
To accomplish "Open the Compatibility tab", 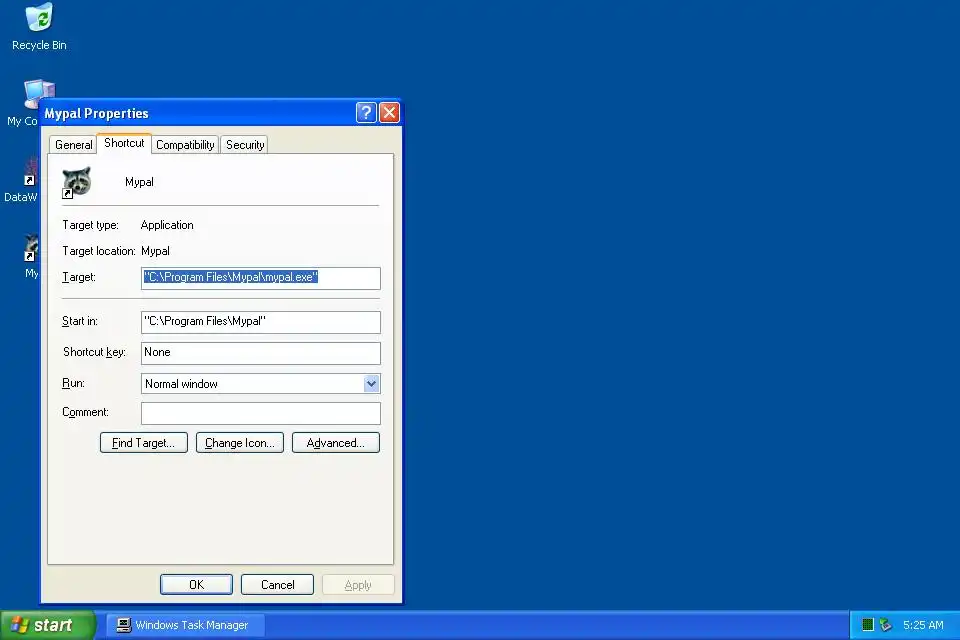I will 185,145.
